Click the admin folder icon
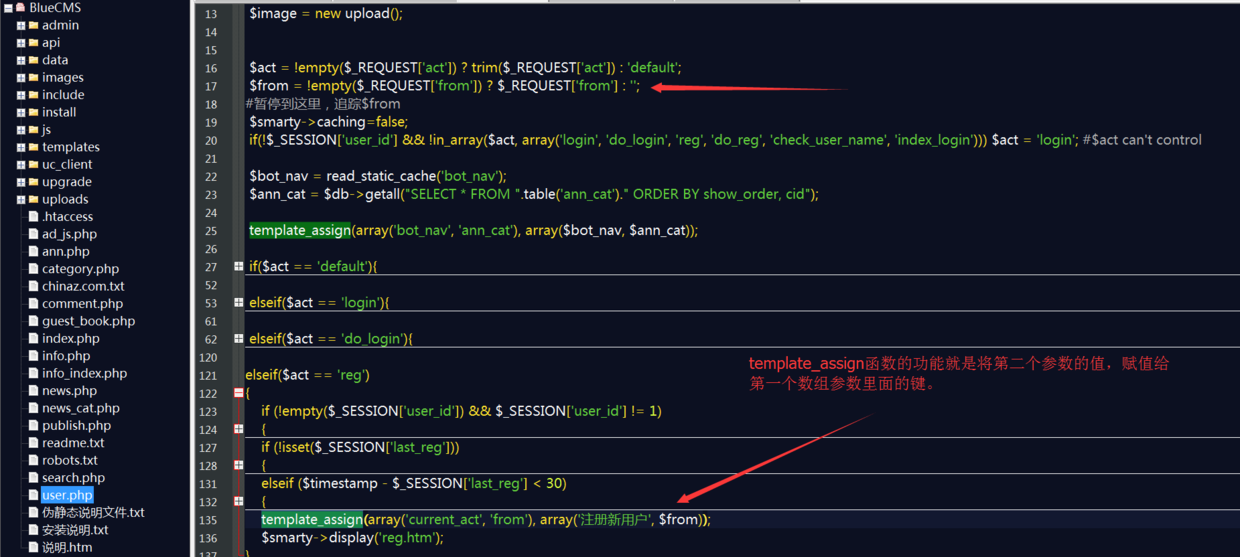Screen dimensions: 1240x557 pyautogui.click(x=33, y=26)
